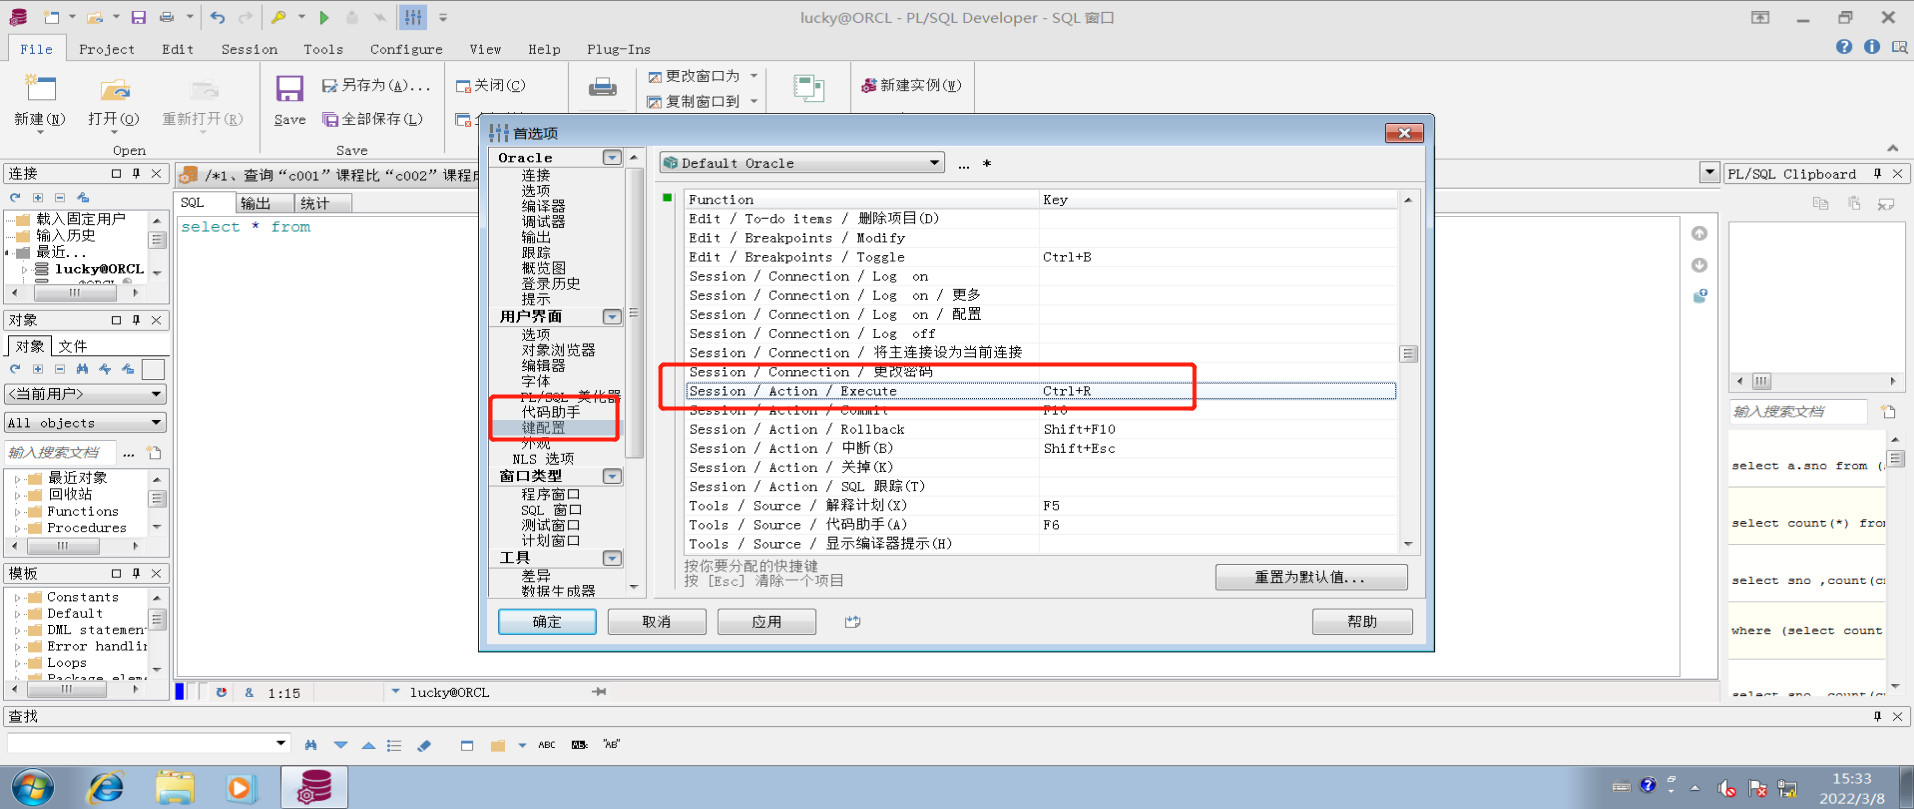Collapse the 窗口类型 section in preferences

[x=612, y=477]
